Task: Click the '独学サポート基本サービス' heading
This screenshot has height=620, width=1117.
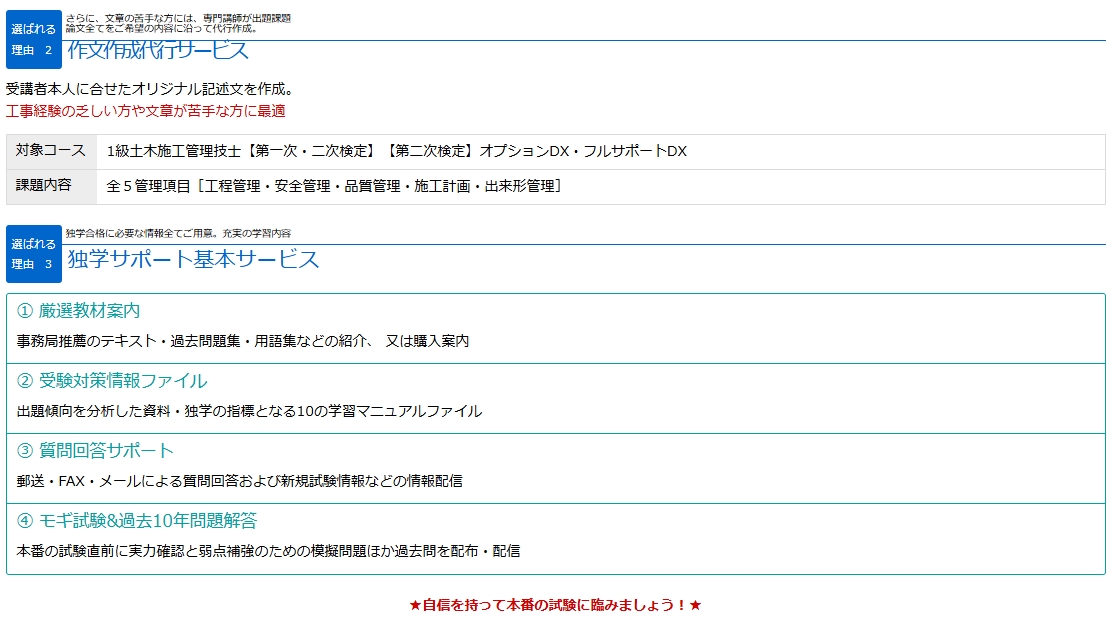Action: click(x=193, y=259)
